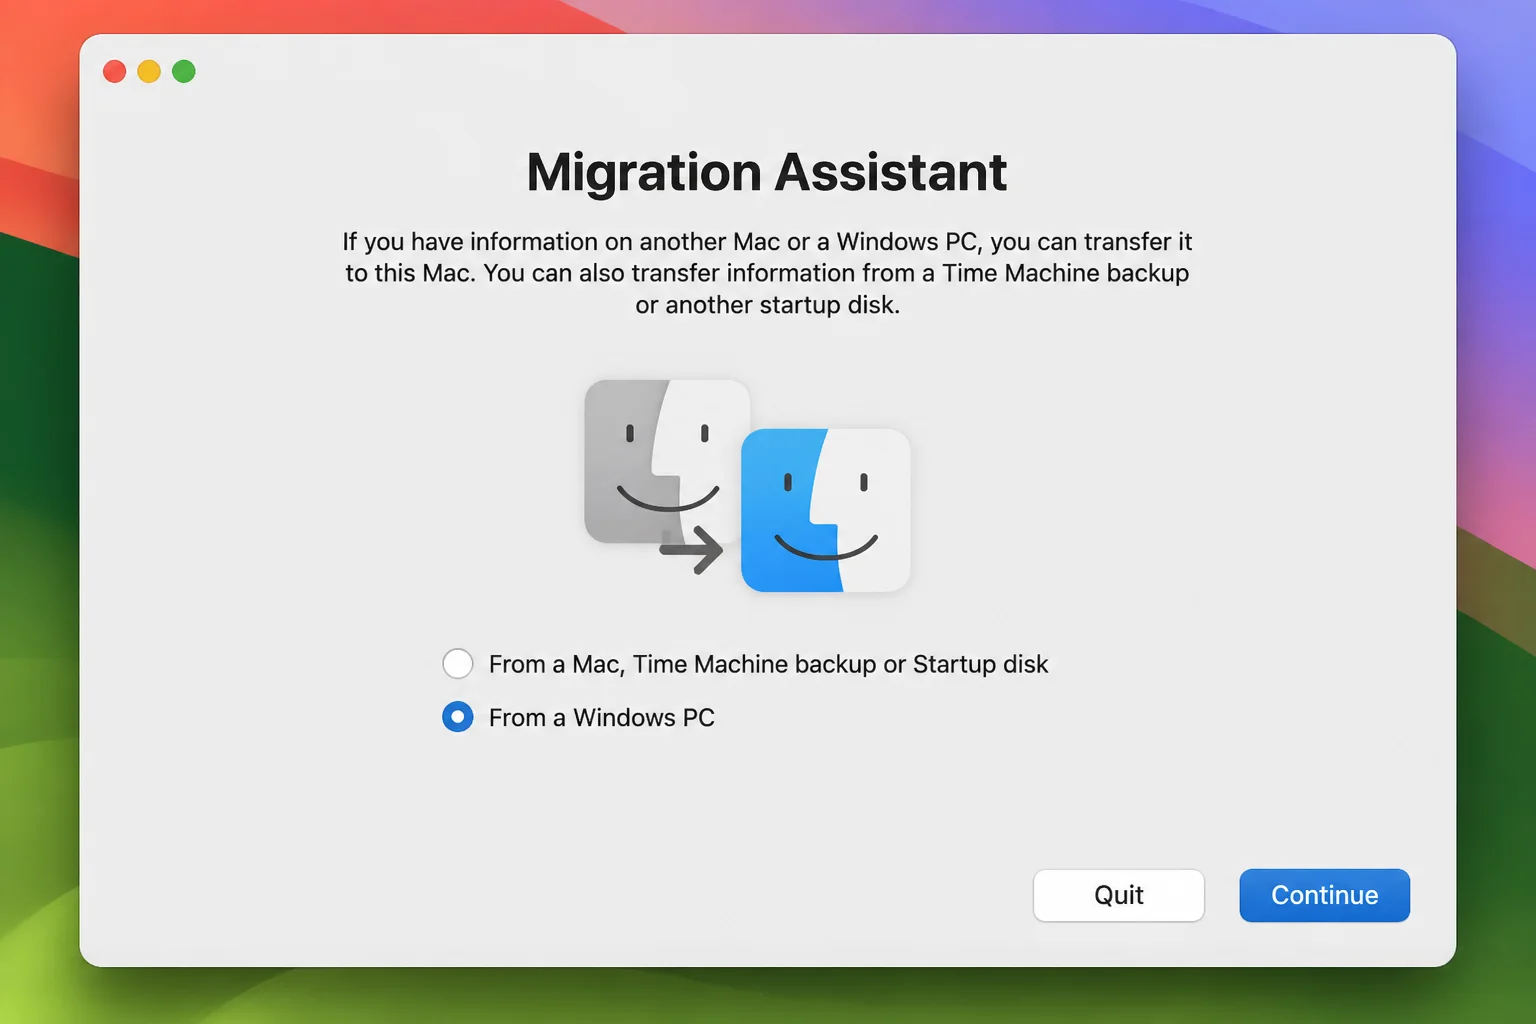Minimize the window using the yellow button
The height and width of the screenshot is (1024, 1536).
(x=149, y=71)
